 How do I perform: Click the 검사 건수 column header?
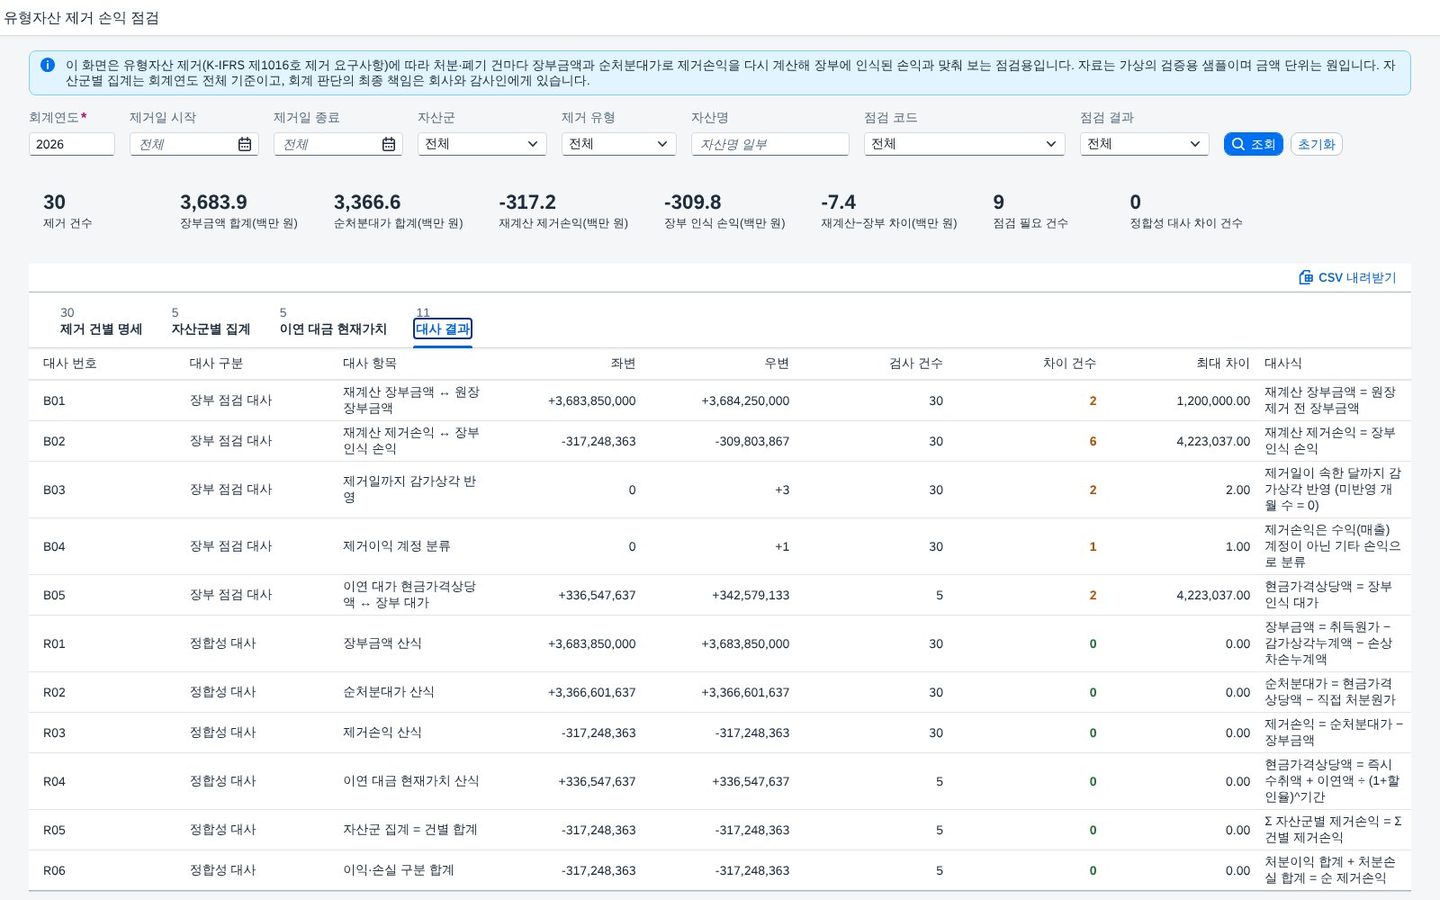coord(916,363)
